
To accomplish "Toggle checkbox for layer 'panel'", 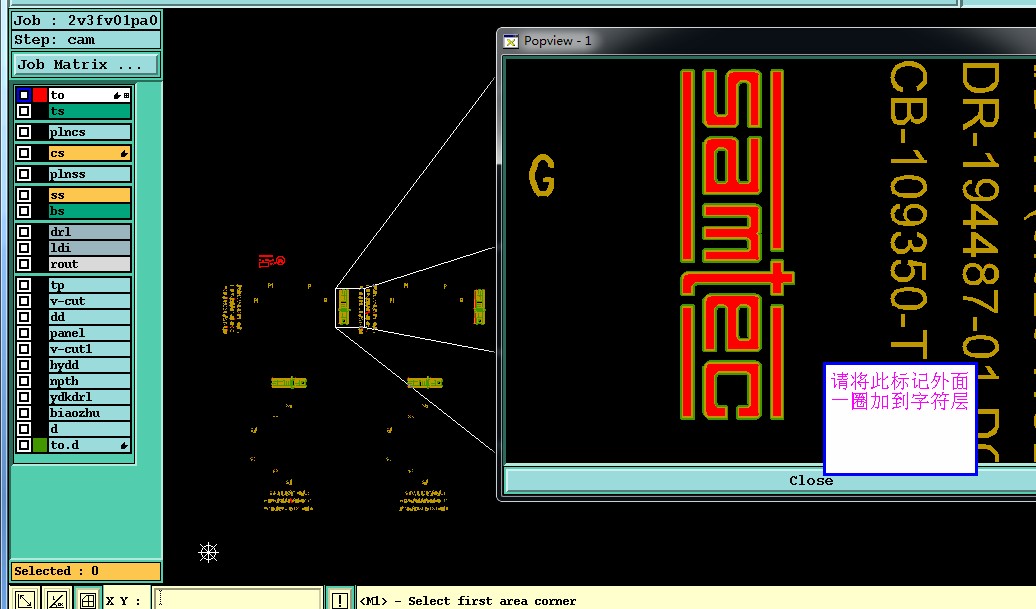I will click(24, 333).
